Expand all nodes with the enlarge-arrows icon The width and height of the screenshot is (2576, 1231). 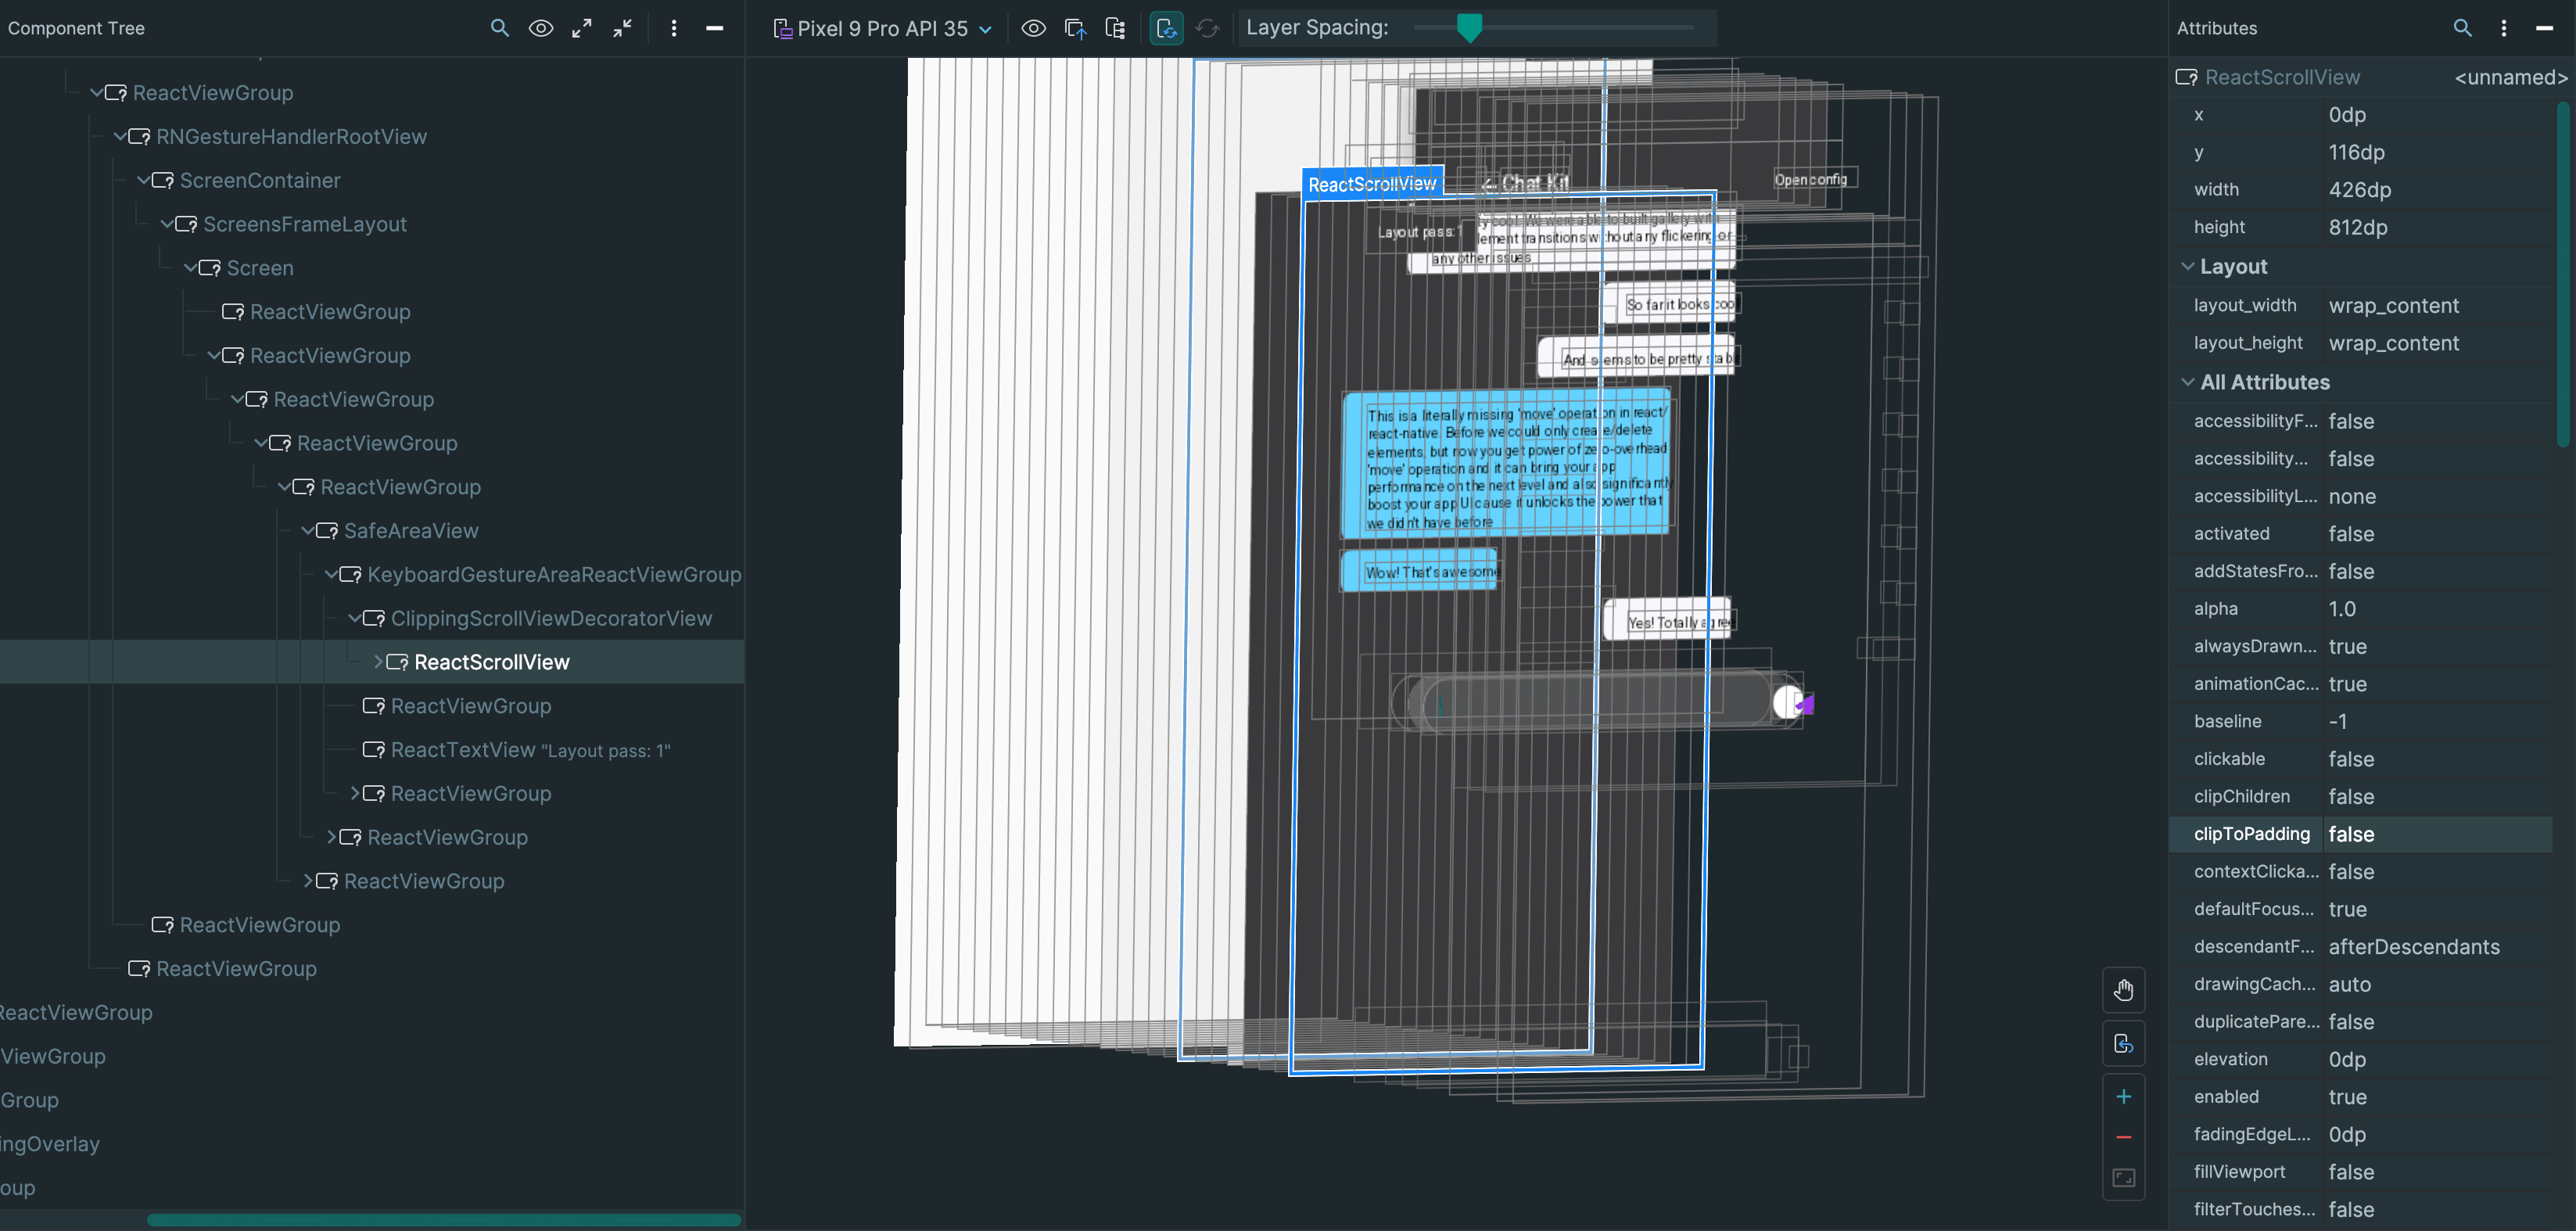coord(581,28)
